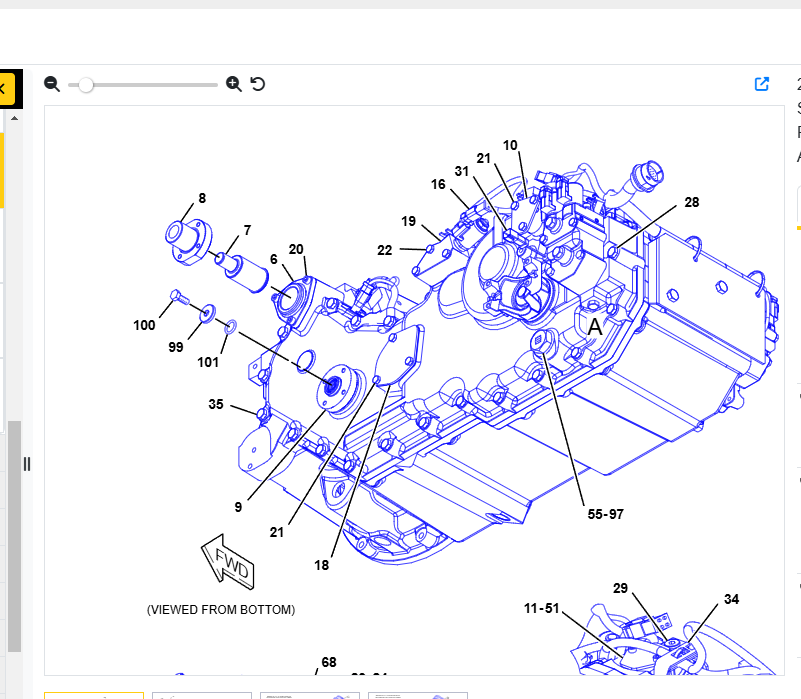Click callout label 55-97
801x699 pixels.
[605, 514]
